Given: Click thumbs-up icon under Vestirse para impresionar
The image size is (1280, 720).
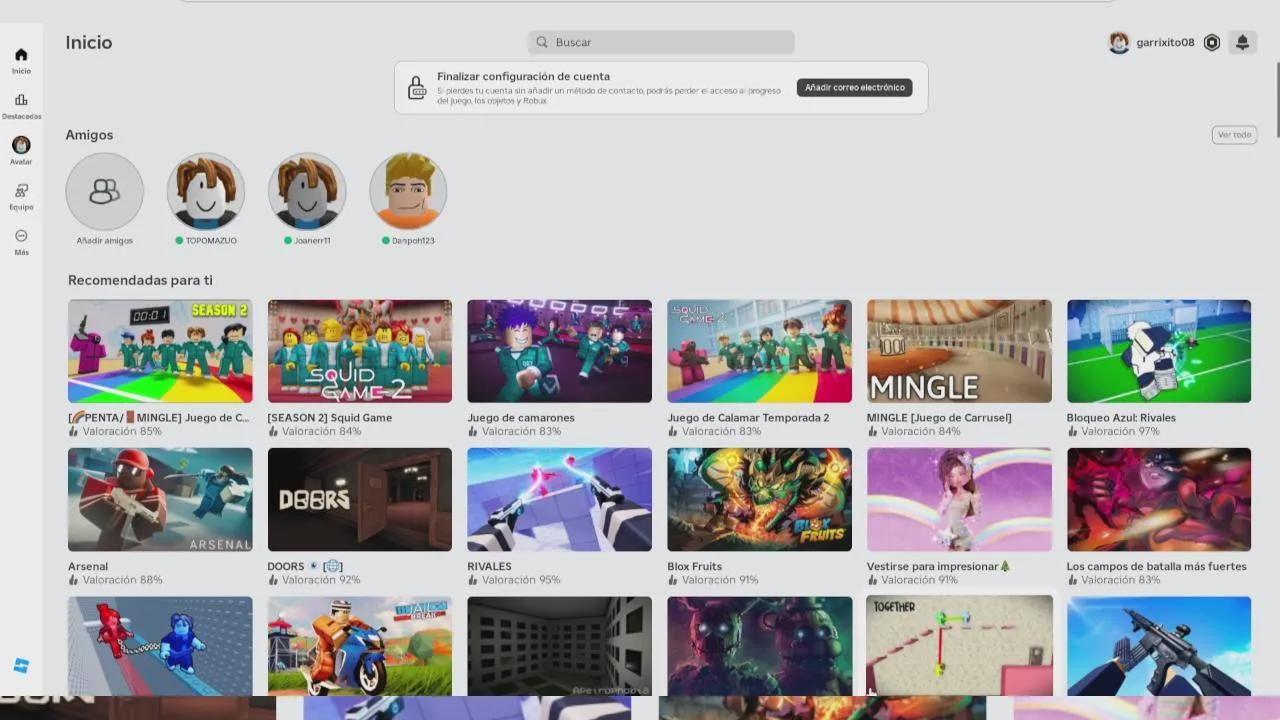Looking at the screenshot, I should click(x=872, y=580).
